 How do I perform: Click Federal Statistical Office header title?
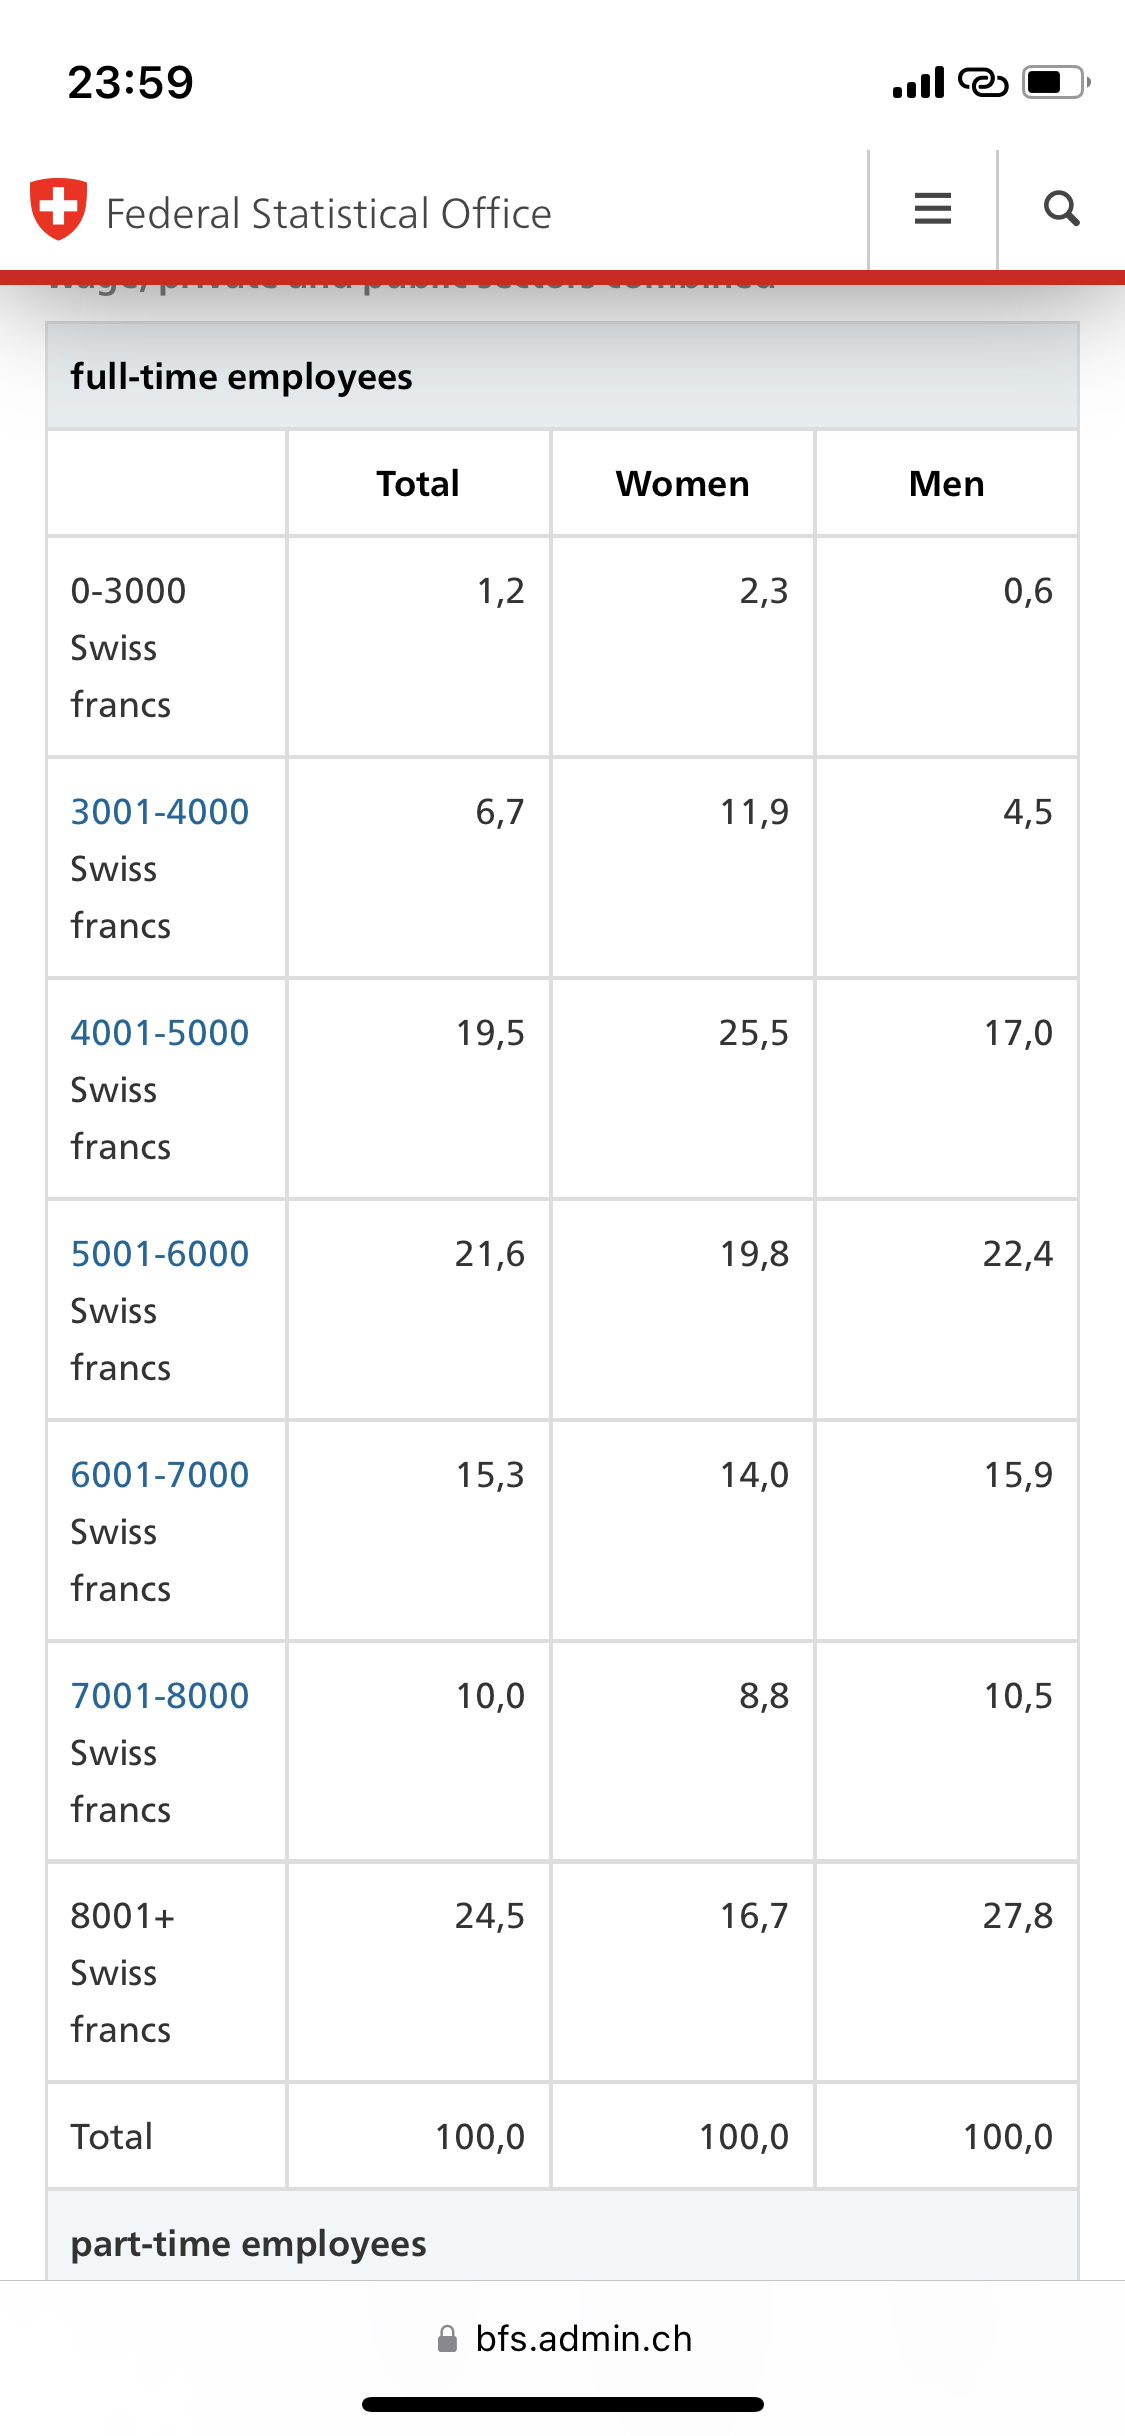click(x=329, y=213)
